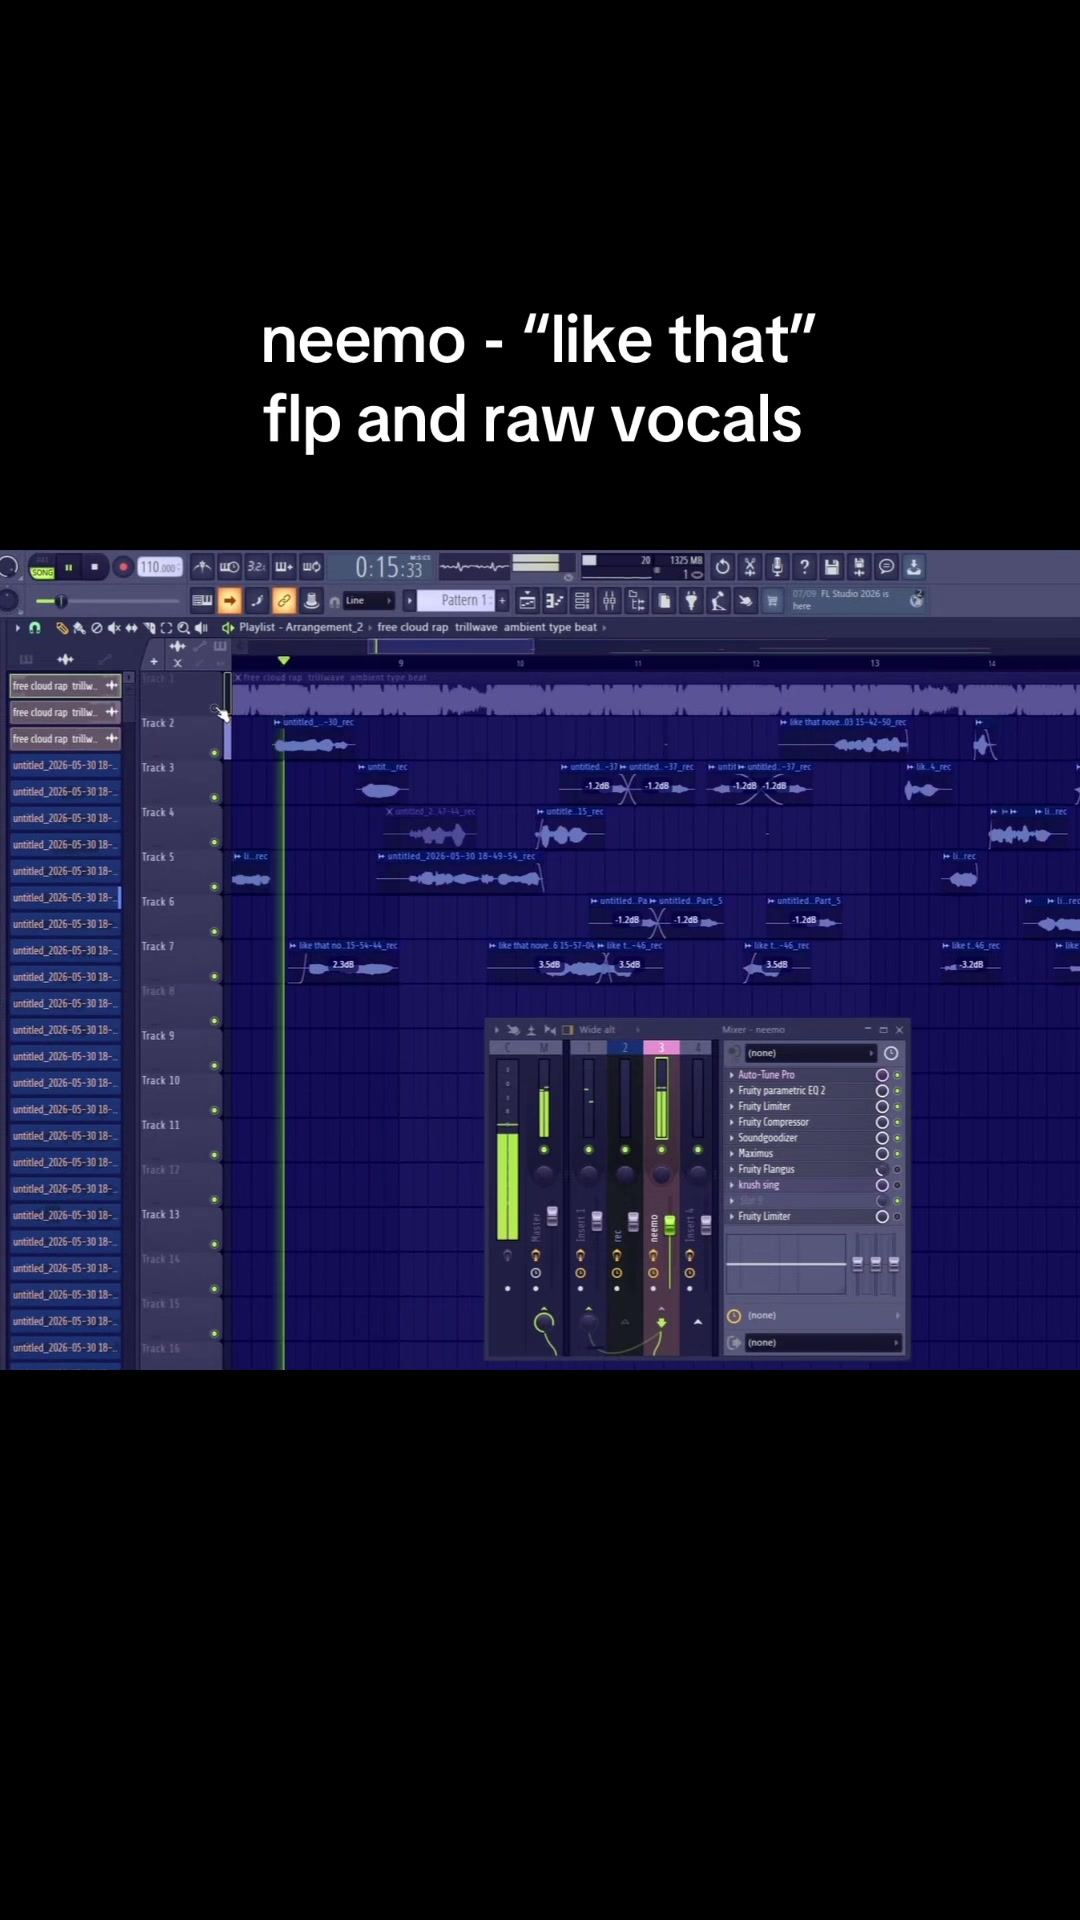Open the Maximus effect plugin
This screenshot has width=1080, height=1920.
[x=756, y=1154]
